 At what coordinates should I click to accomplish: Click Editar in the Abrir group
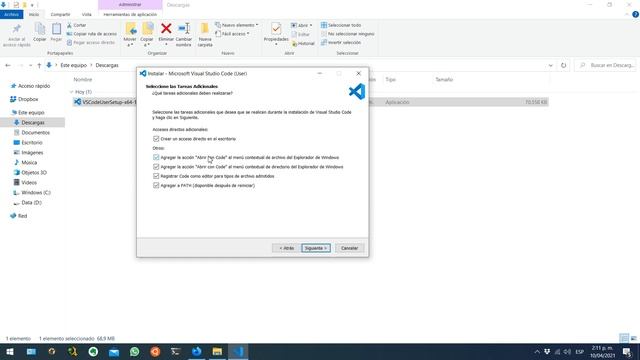pos(301,35)
